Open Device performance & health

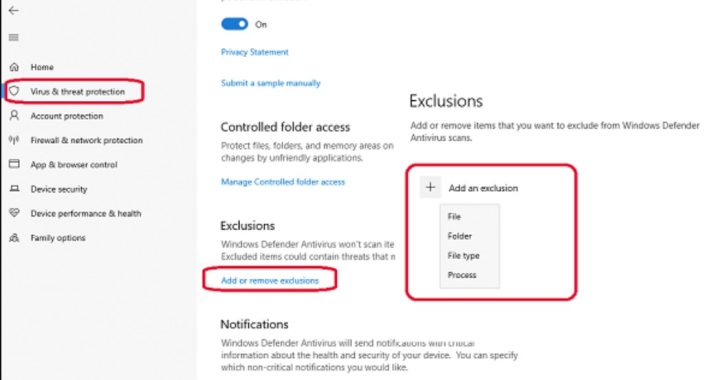point(86,213)
